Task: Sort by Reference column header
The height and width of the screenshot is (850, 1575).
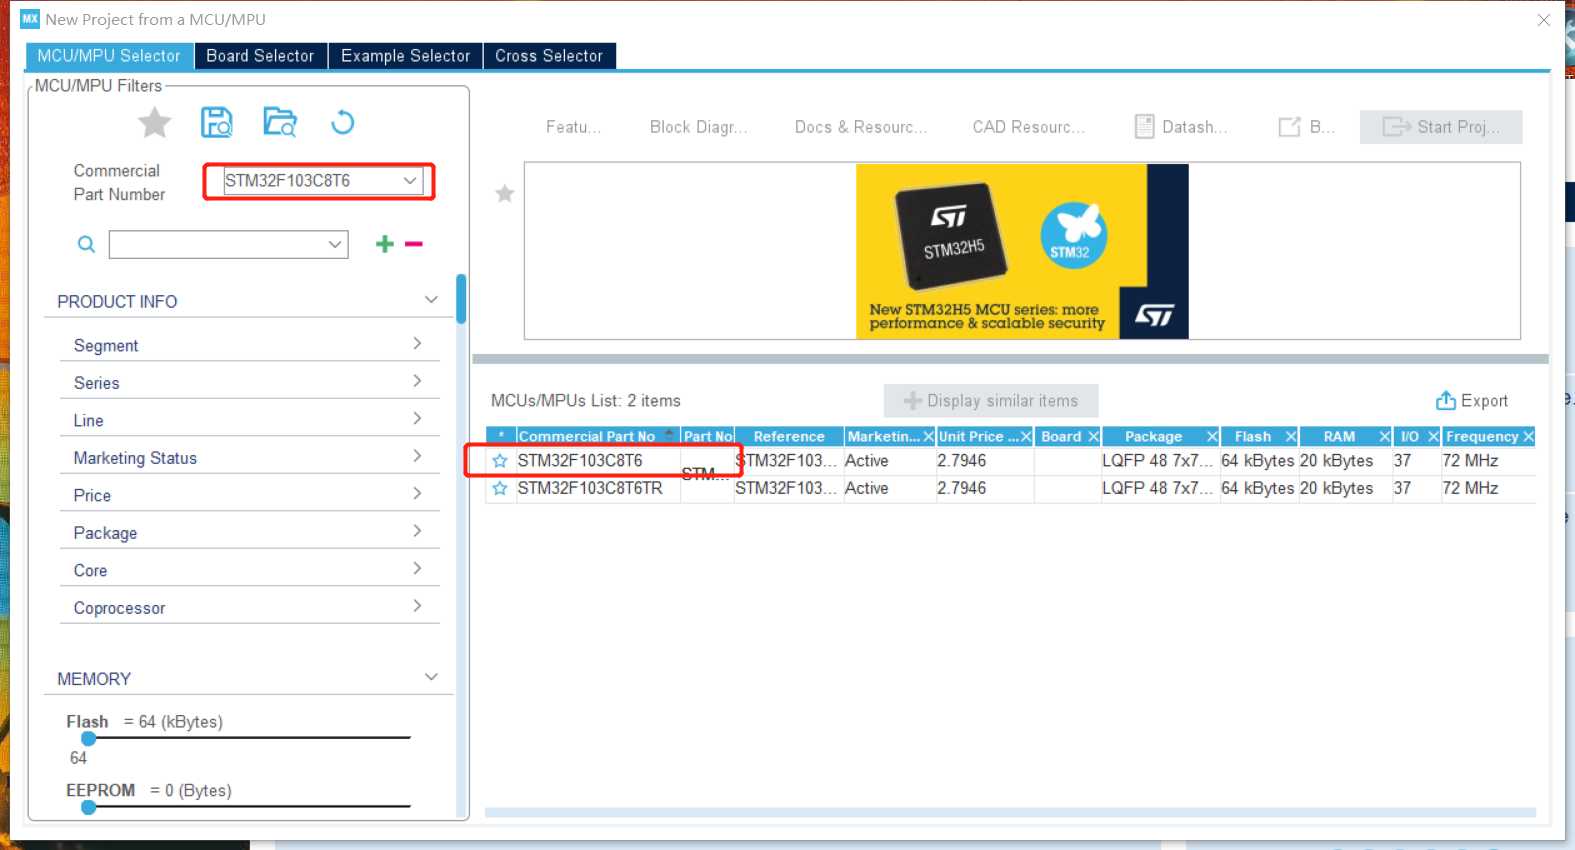Action: pos(789,436)
